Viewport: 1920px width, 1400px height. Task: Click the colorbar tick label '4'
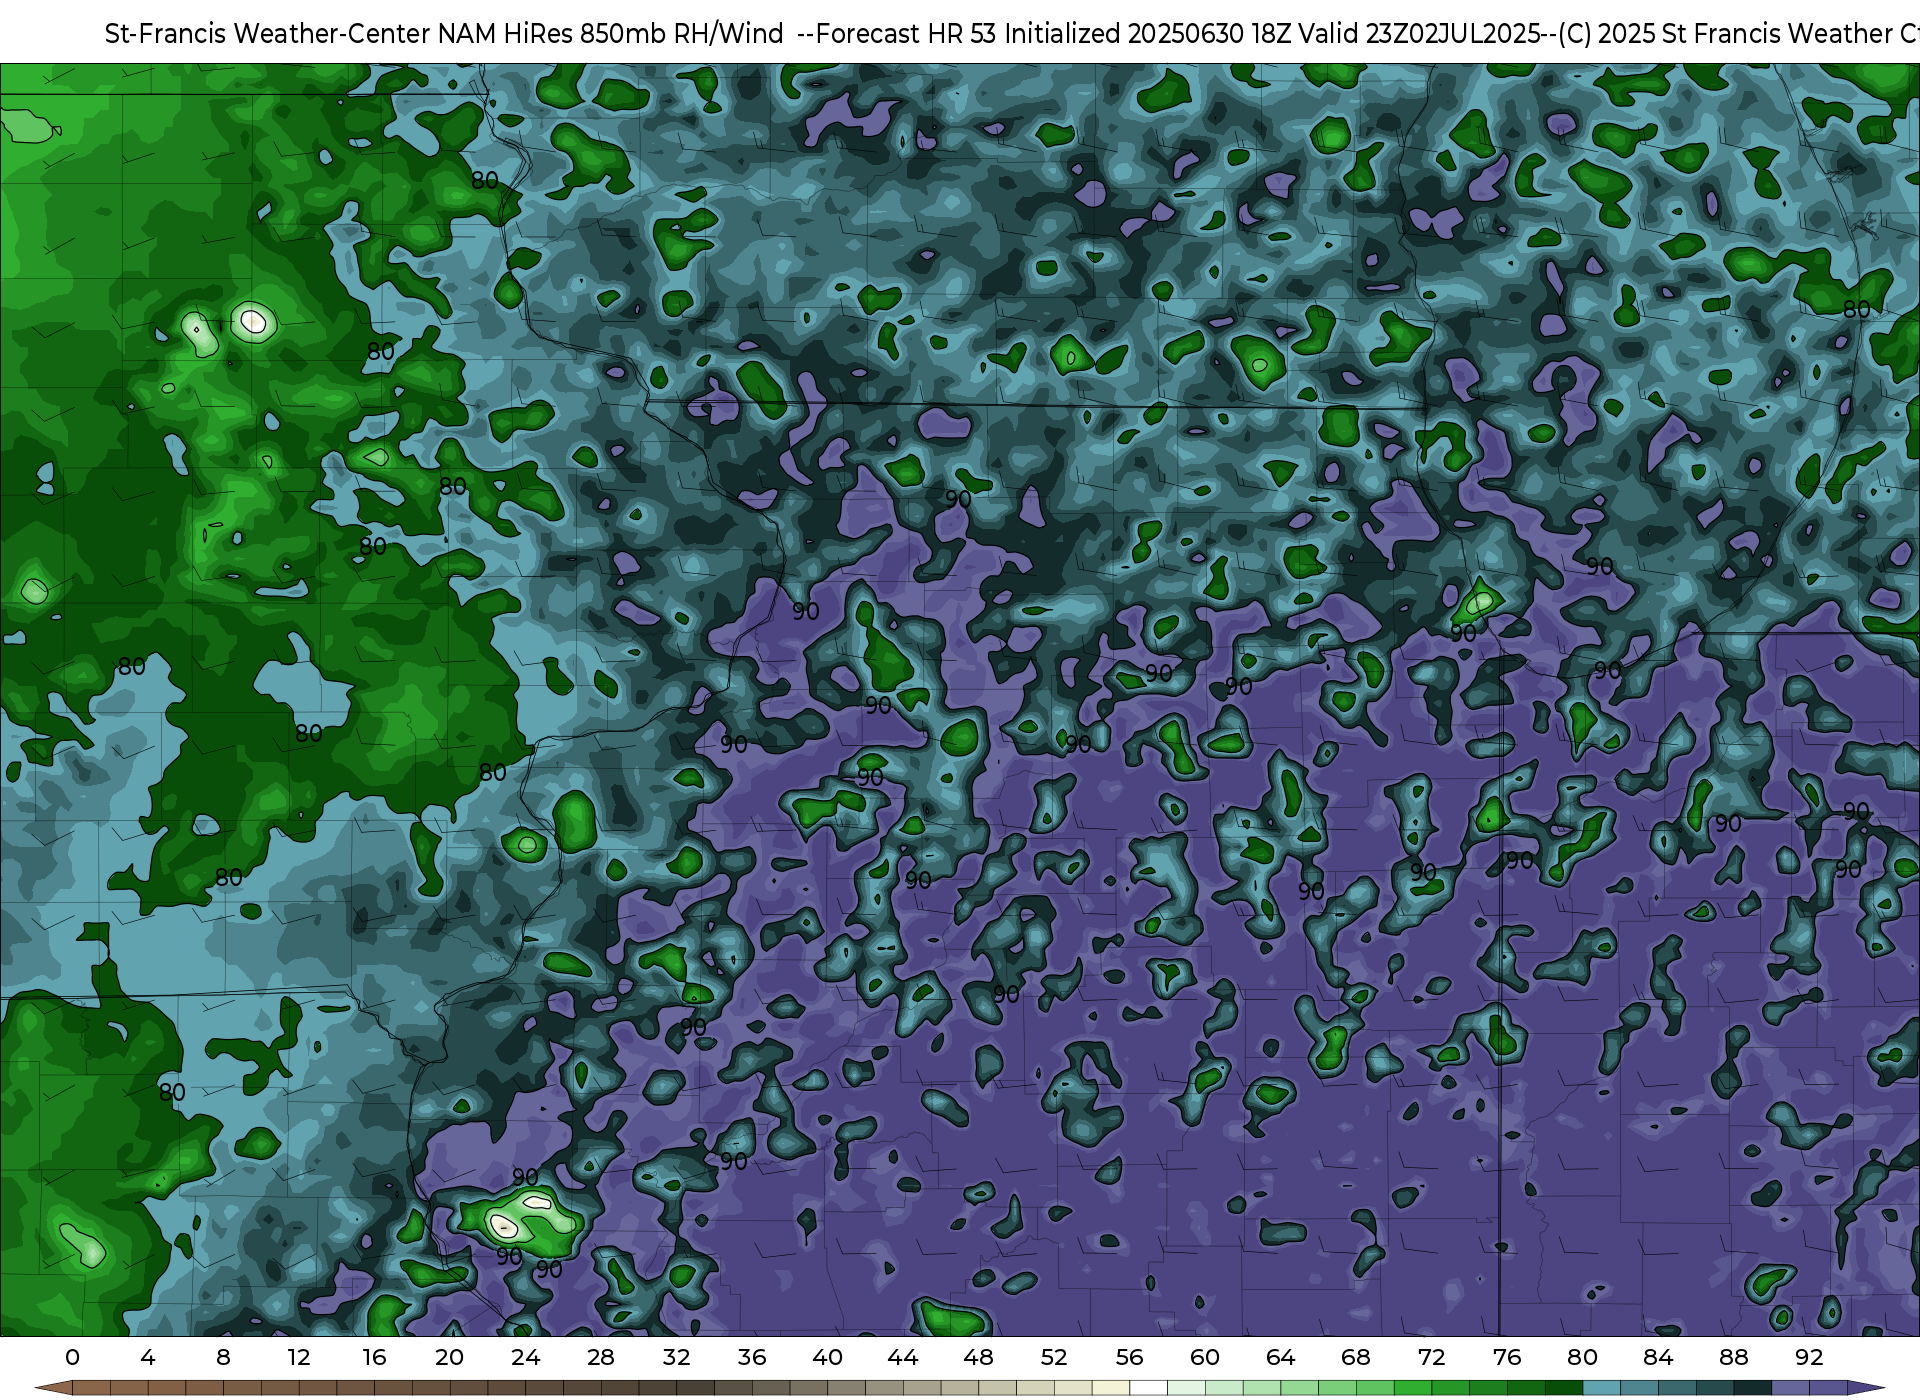[148, 1357]
